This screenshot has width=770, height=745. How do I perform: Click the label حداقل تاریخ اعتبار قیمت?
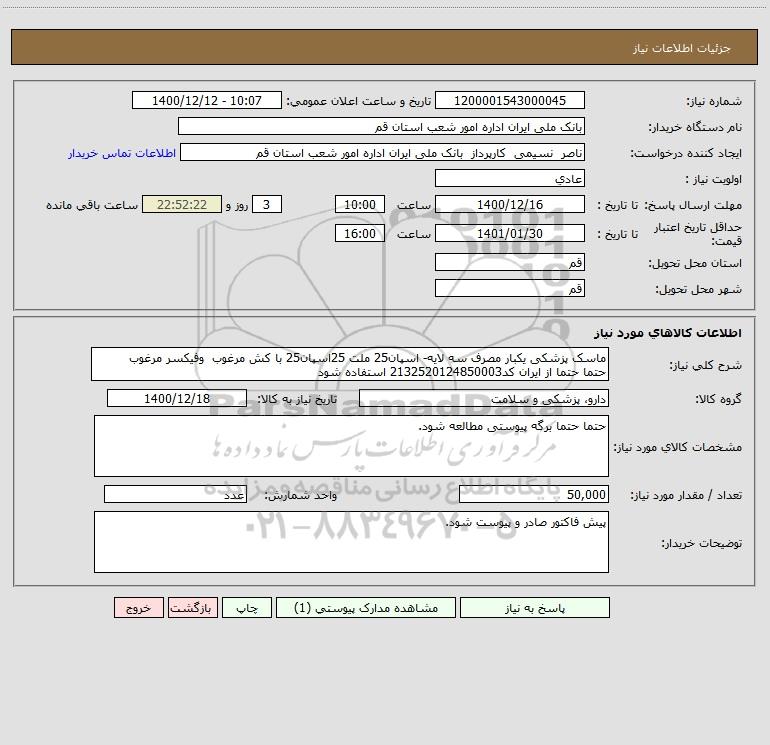[x=697, y=234]
